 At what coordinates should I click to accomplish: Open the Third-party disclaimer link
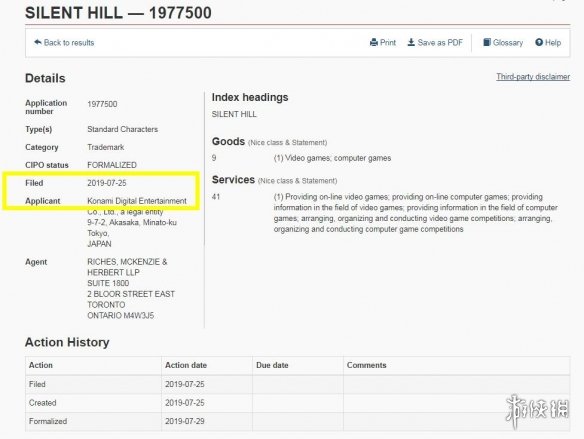click(x=533, y=77)
